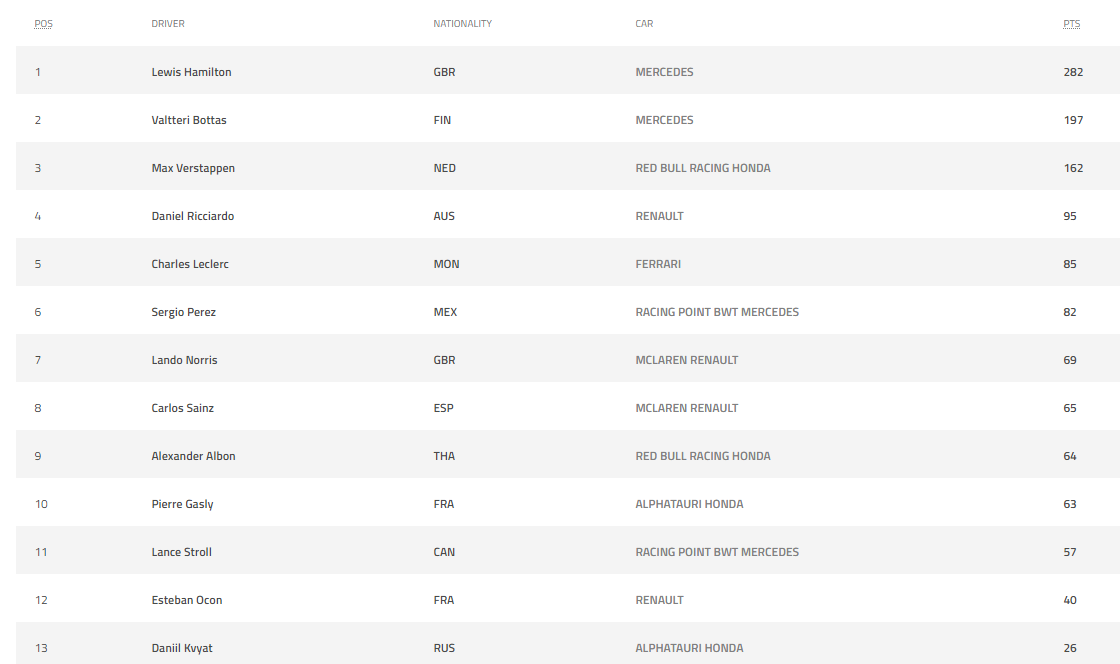
Task: Click MERCEDES team link for Hamilton
Action: pyautogui.click(x=664, y=72)
